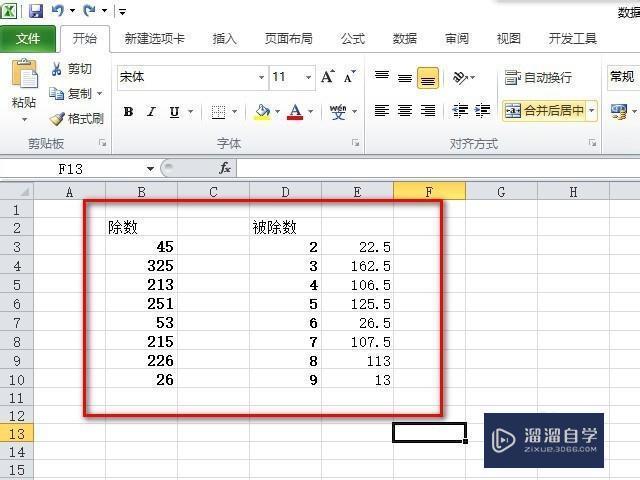This screenshot has width=640, height=480.
Task: Decrease font size with small A icon
Action: click(349, 76)
